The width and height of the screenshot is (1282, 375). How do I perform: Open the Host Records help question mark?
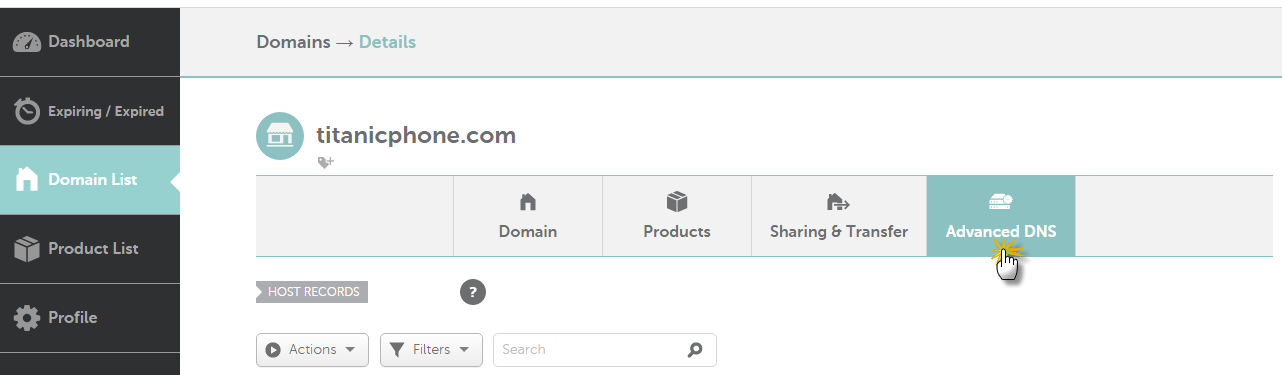(473, 292)
